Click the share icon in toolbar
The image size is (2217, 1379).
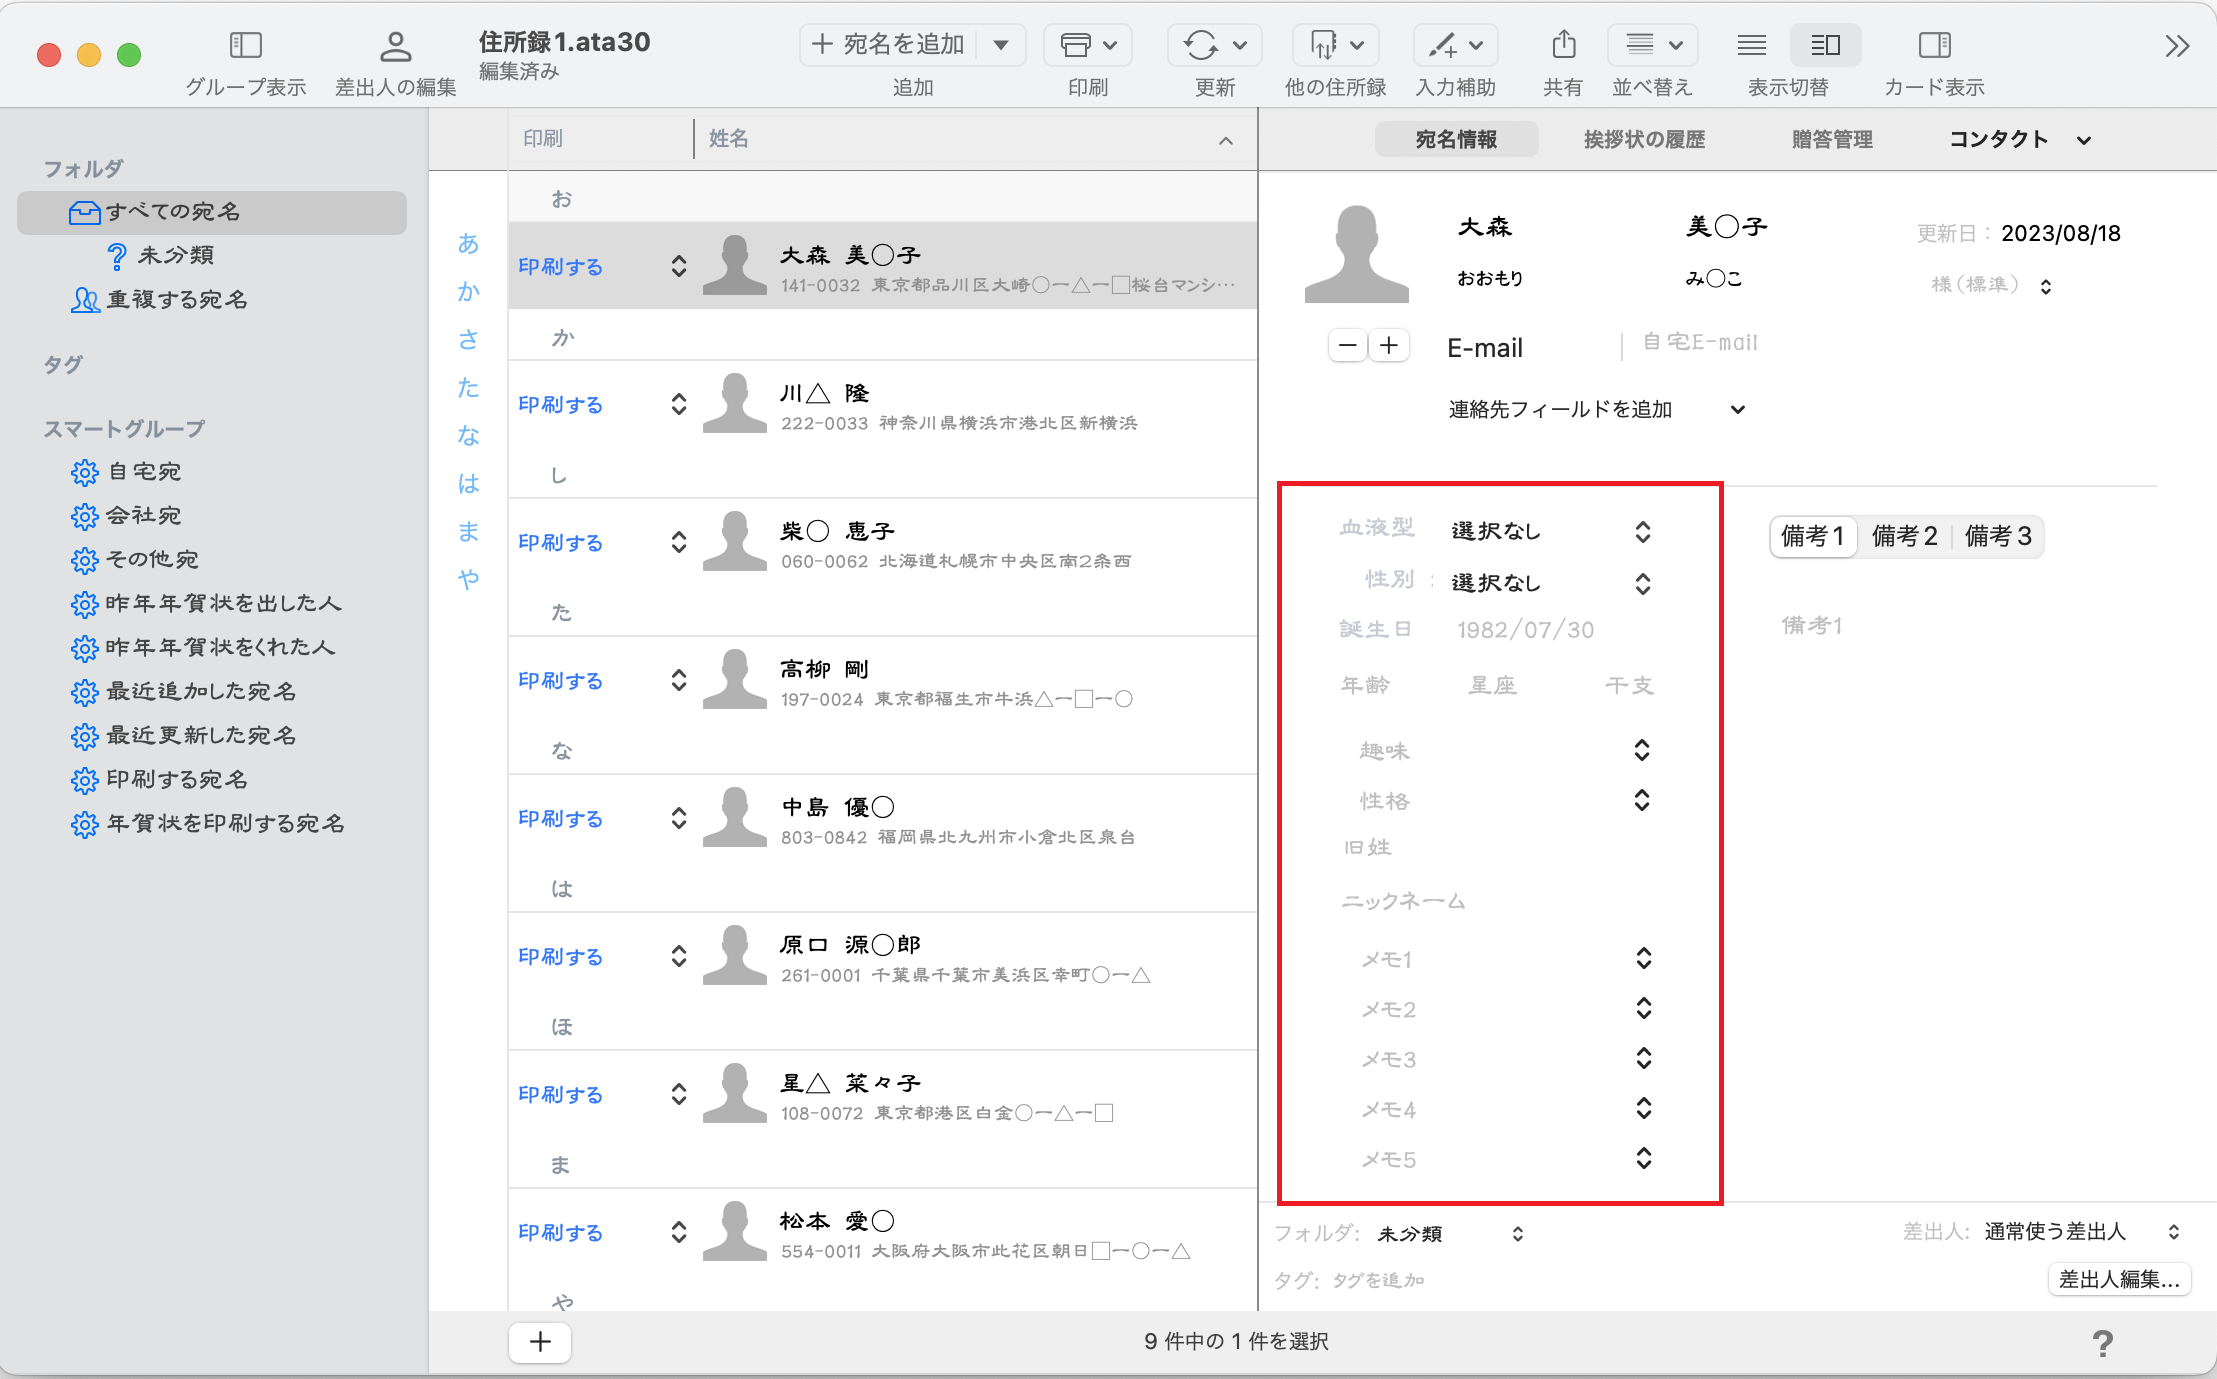[x=1563, y=45]
